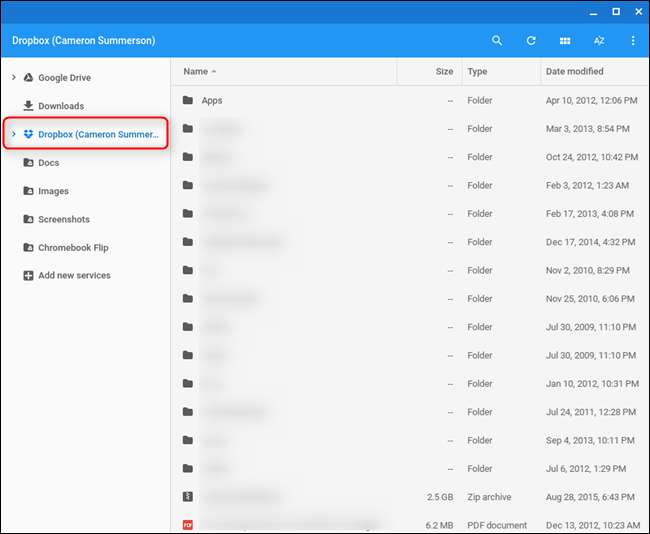This screenshot has width=650, height=534.
Task: Sort by the Size column header
Action: (x=444, y=72)
